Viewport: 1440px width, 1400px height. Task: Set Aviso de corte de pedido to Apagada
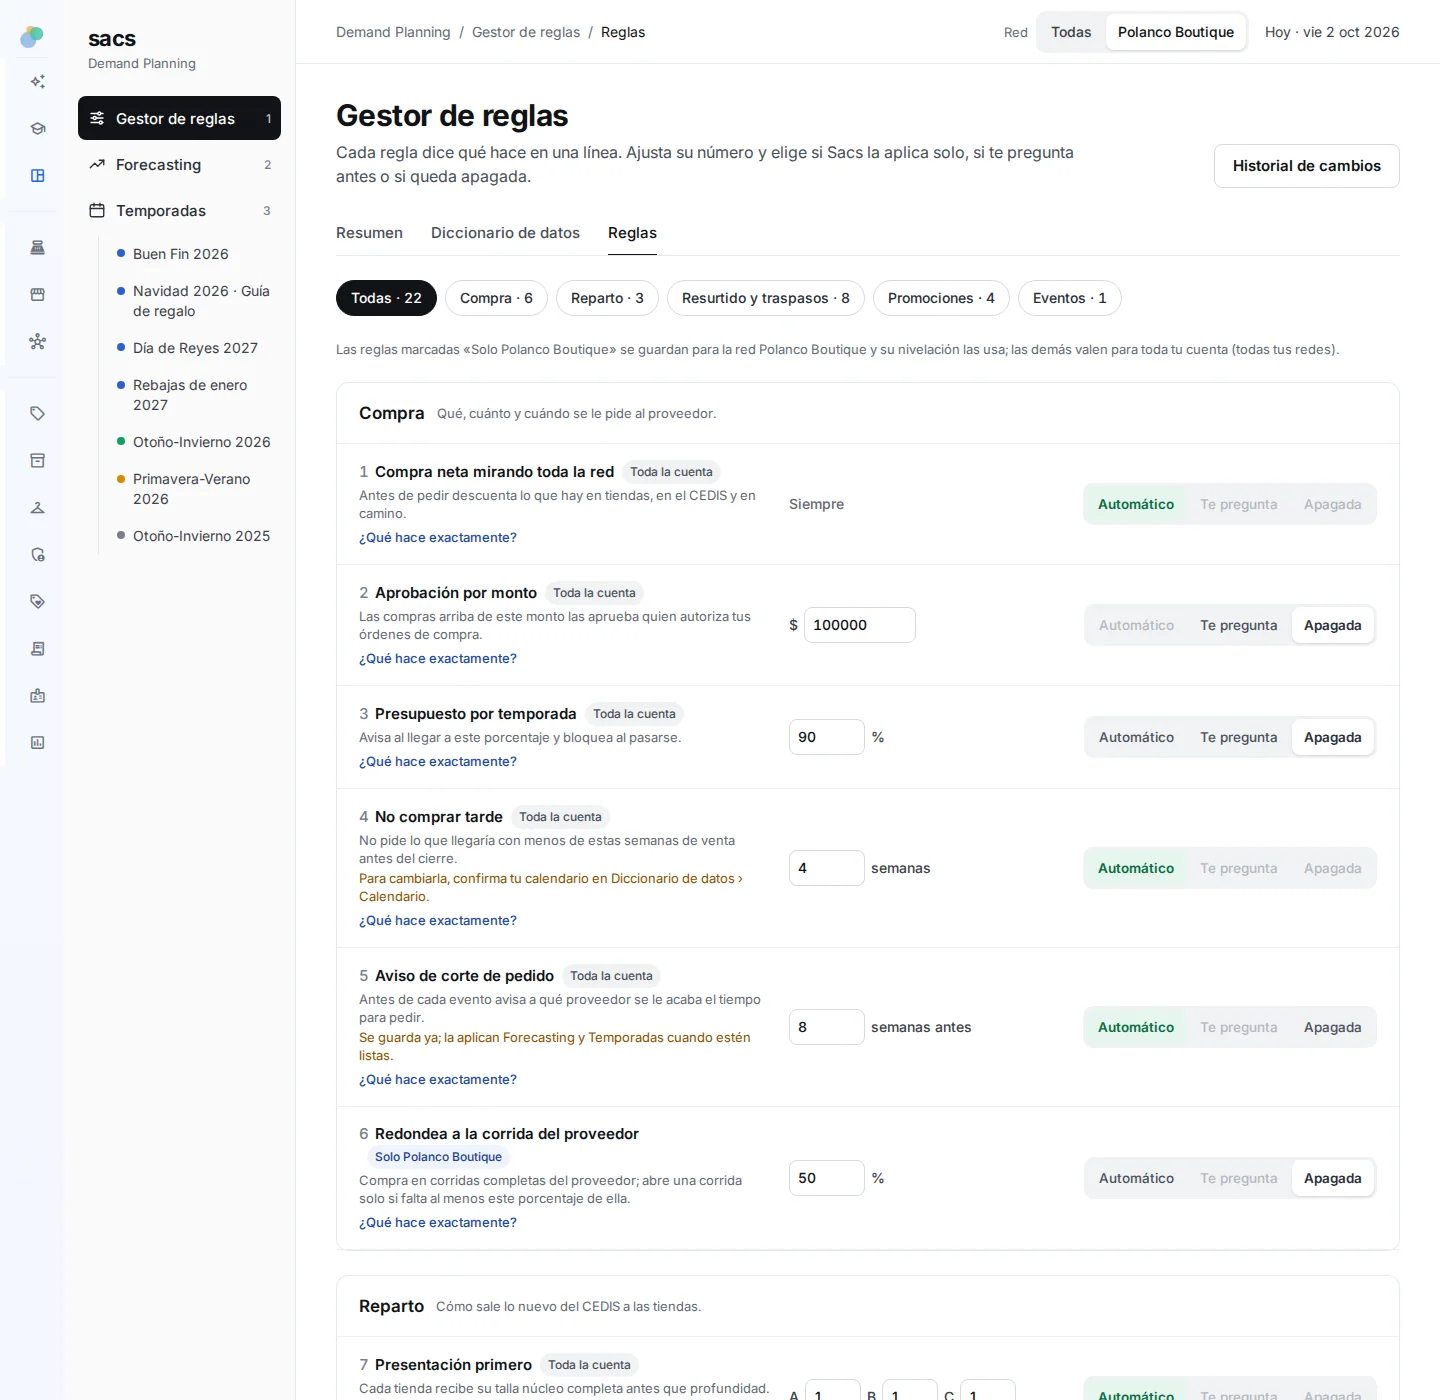click(1332, 1027)
